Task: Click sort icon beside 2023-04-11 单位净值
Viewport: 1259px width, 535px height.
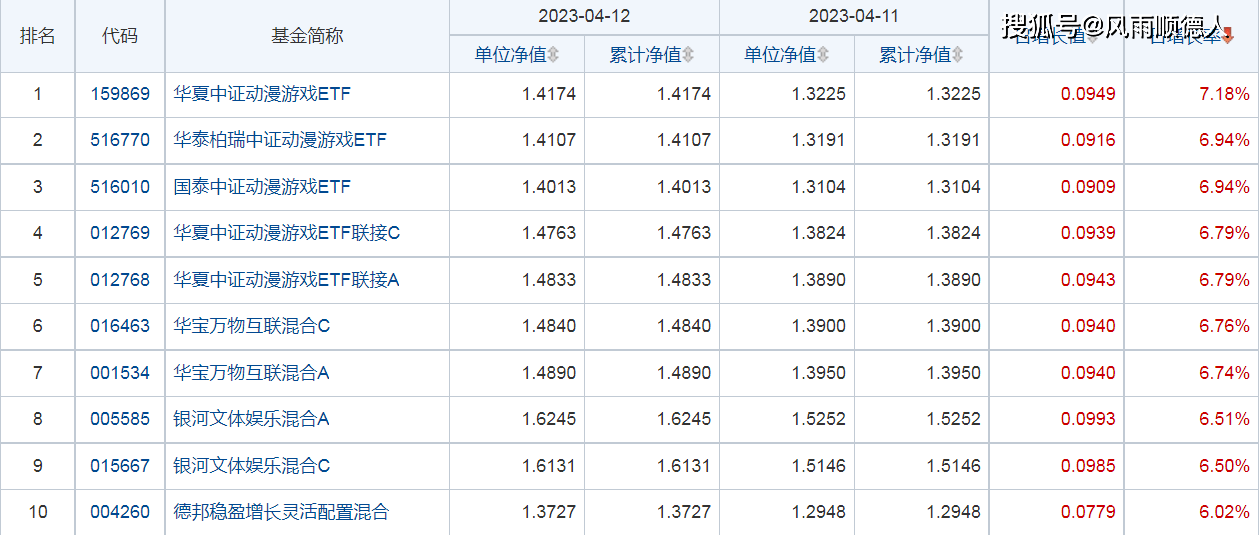Action: tap(823, 55)
